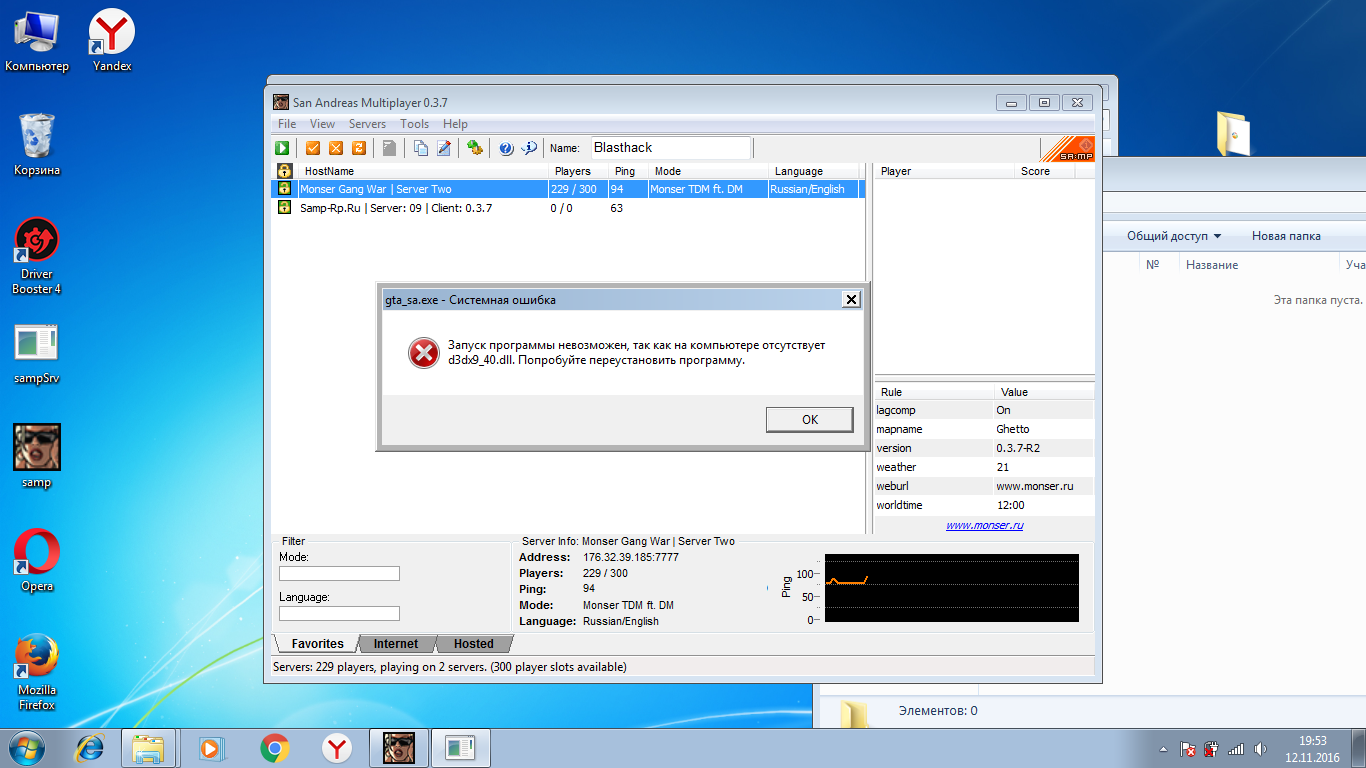
Task: Click the orange X Delete Server icon
Action: pyautogui.click(x=336, y=148)
